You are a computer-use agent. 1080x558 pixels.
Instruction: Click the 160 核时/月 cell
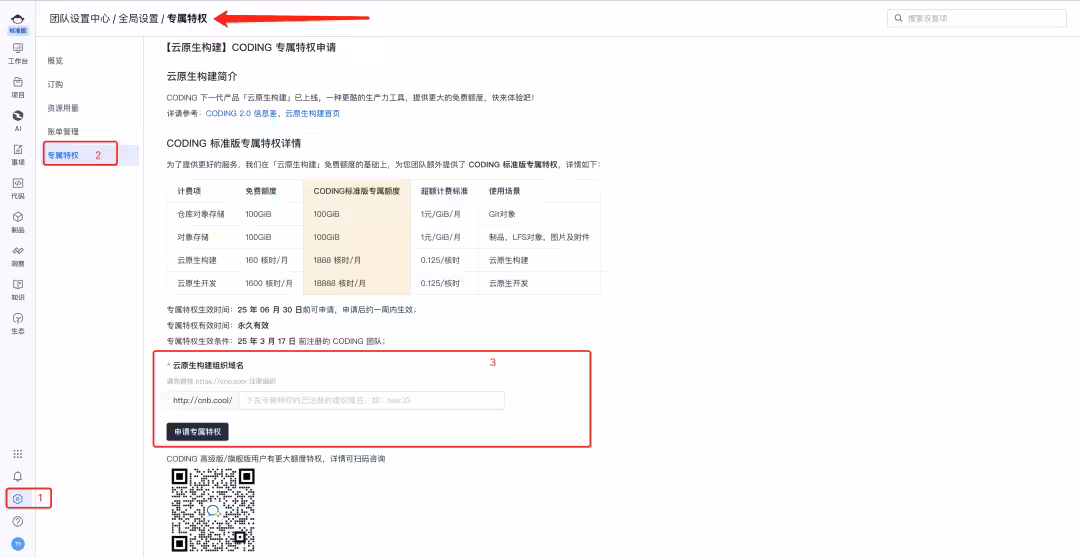point(267,260)
